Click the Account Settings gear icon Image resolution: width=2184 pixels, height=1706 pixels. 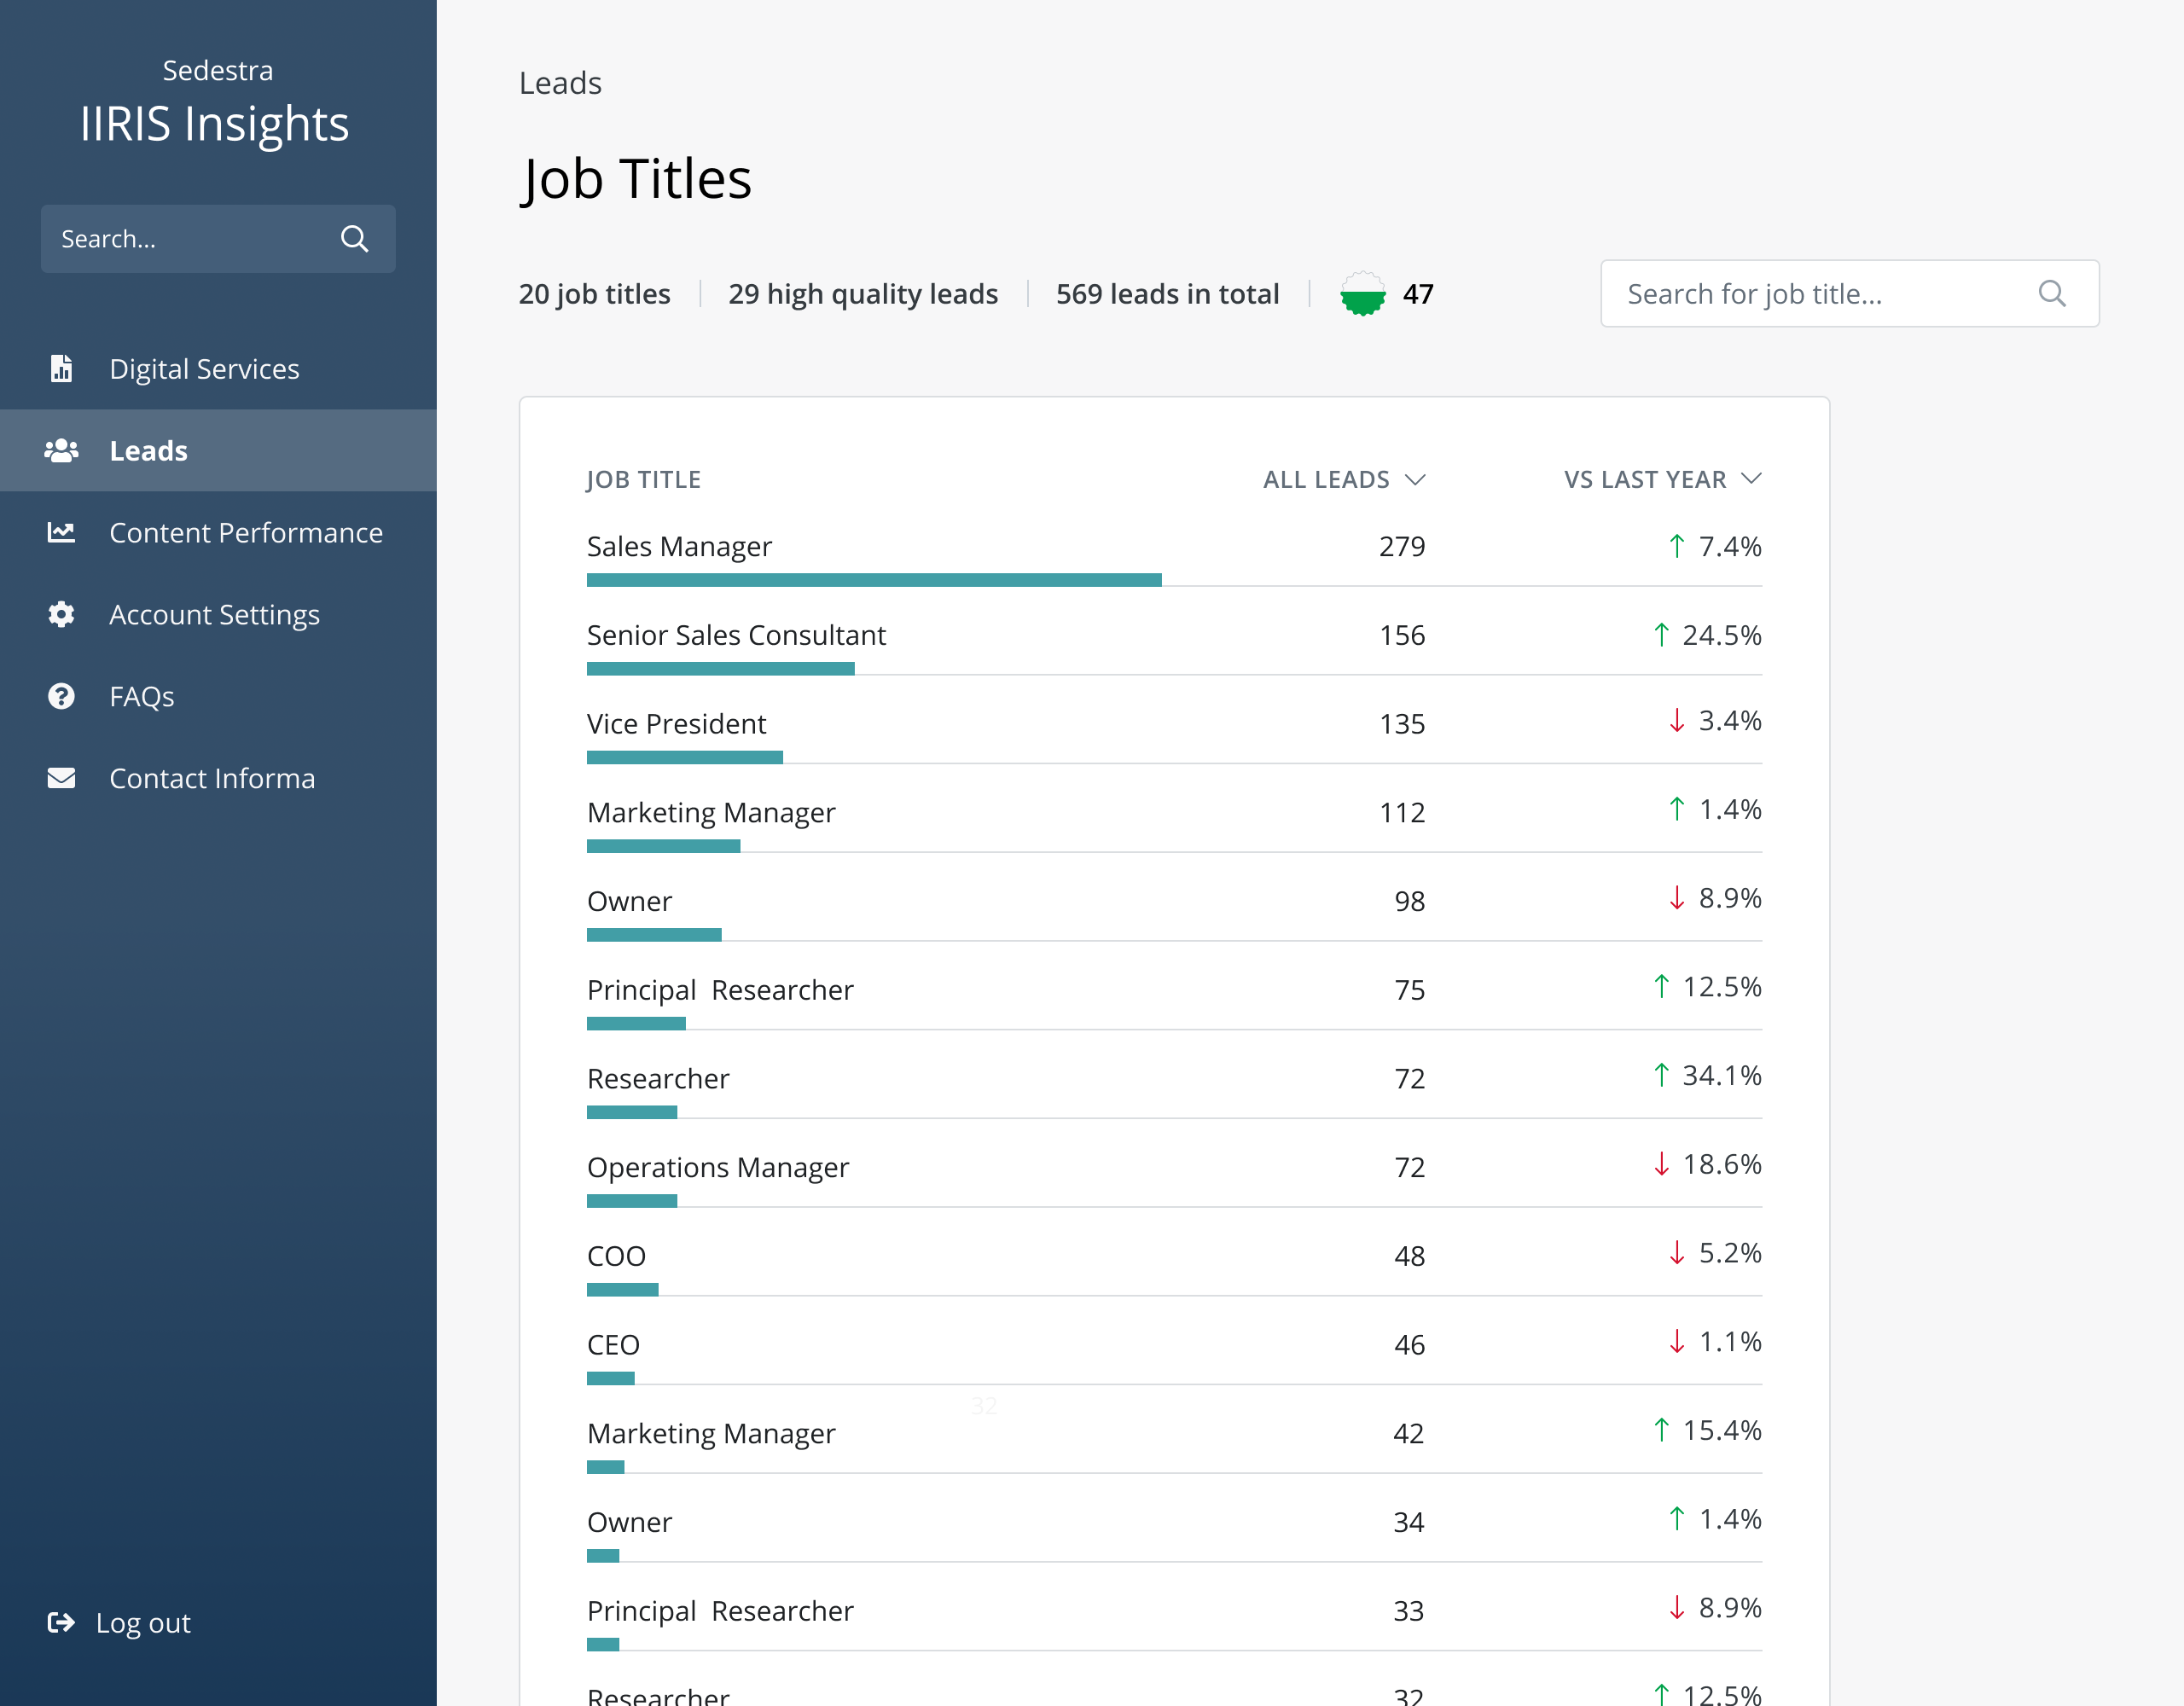click(x=61, y=614)
